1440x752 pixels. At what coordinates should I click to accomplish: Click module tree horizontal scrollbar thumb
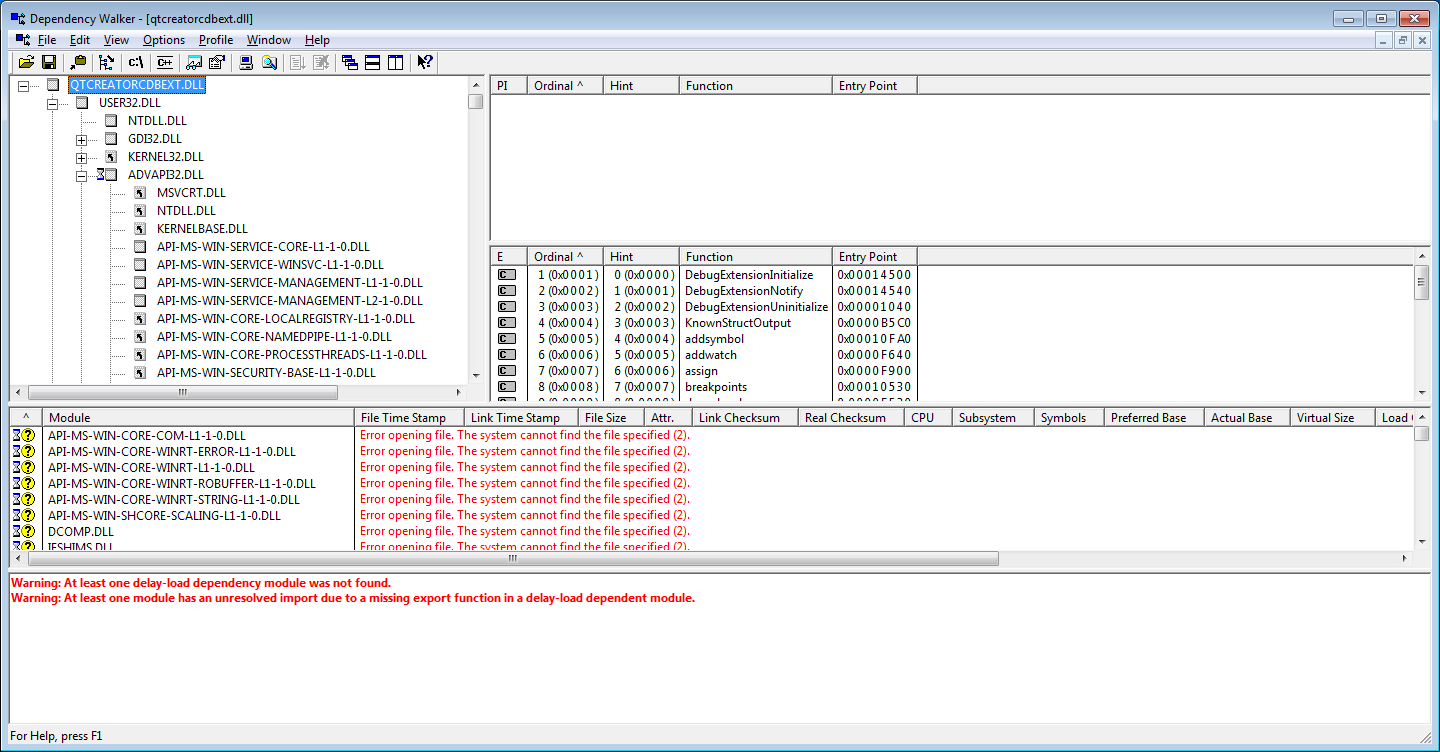(x=182, y=393)
